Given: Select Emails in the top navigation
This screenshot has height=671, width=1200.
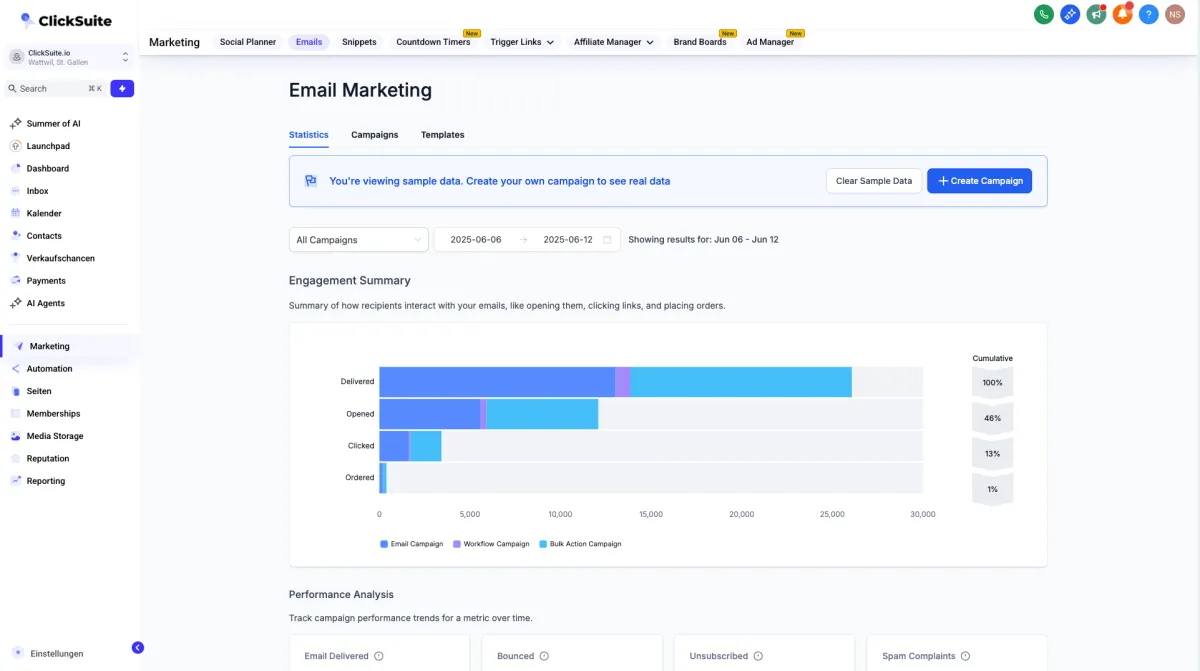Looking at the screenshot, I should (x=309, y=42).
